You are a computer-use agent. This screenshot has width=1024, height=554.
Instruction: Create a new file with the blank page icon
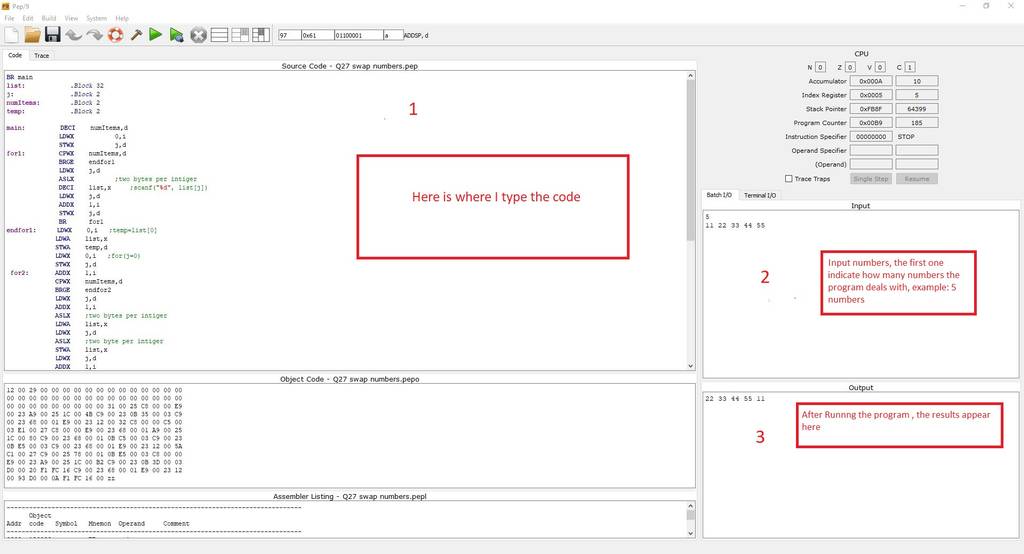(12, 35)
